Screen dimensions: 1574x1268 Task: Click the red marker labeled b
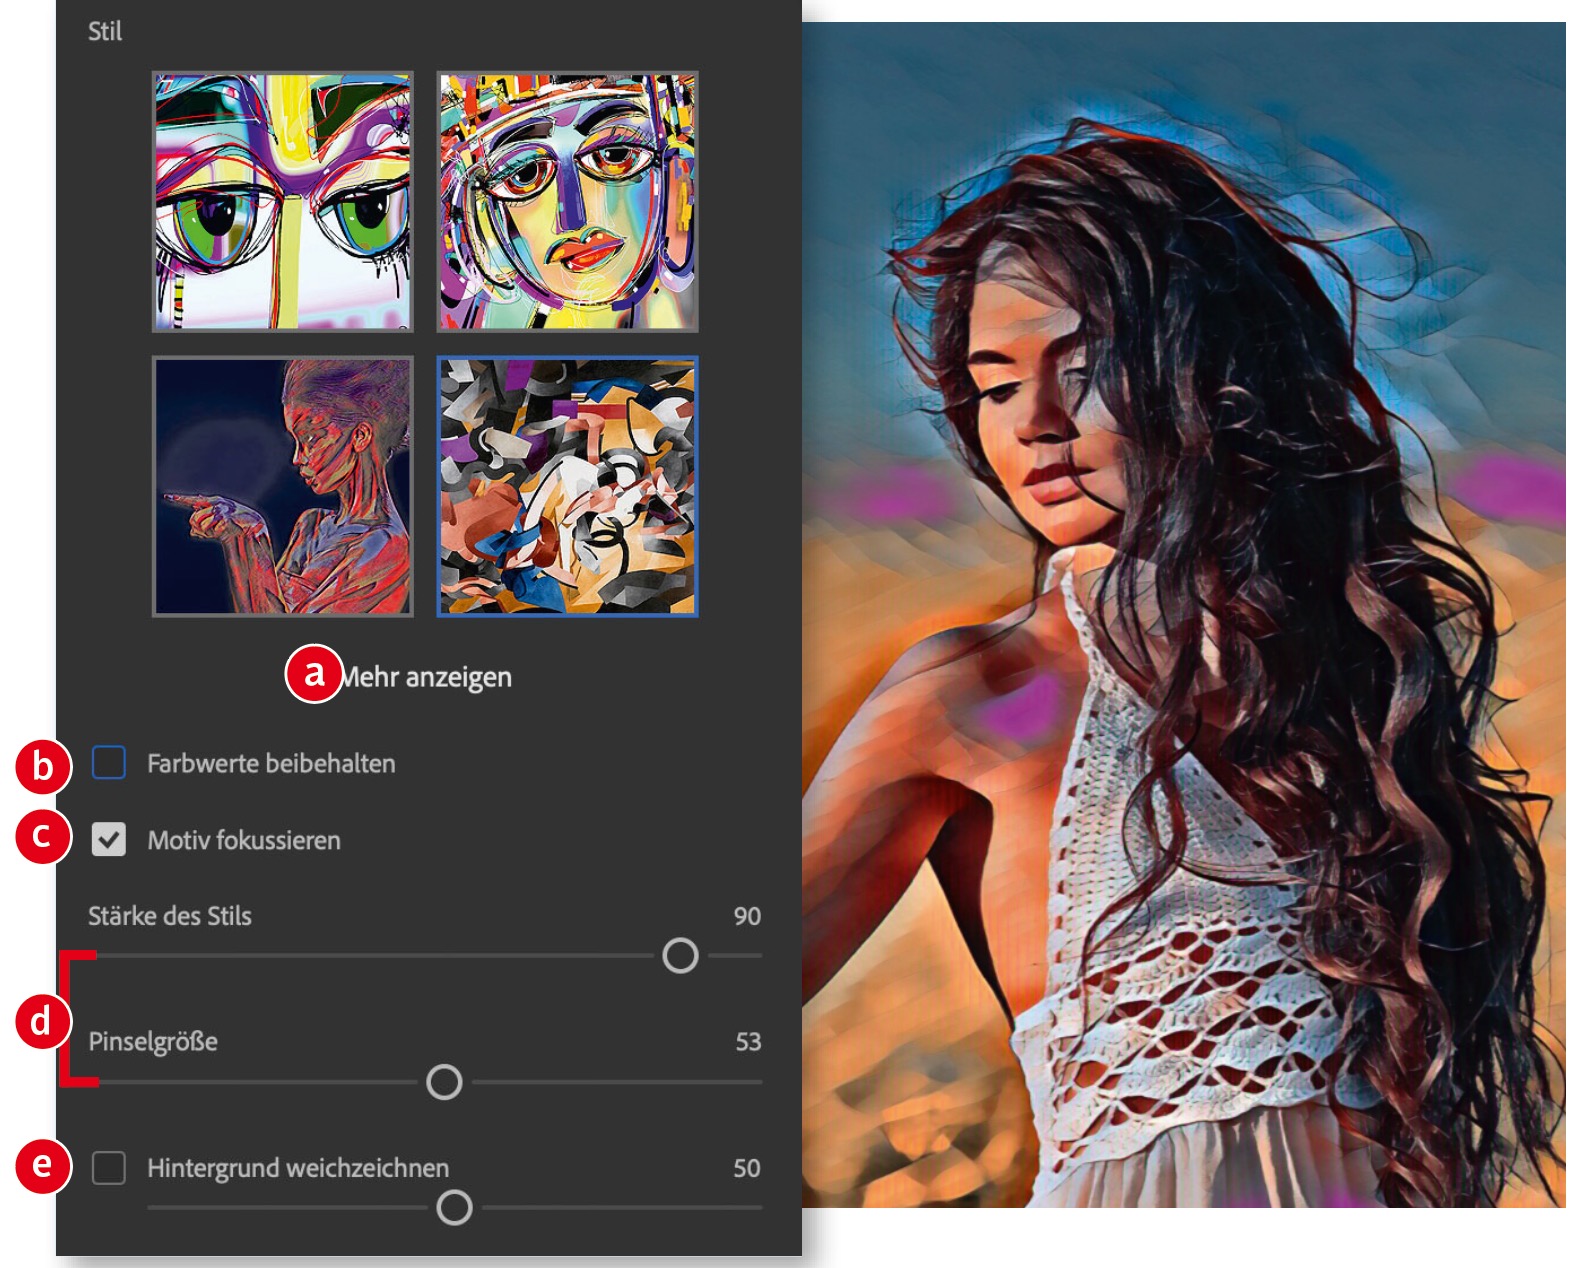(x=43, y=766)
